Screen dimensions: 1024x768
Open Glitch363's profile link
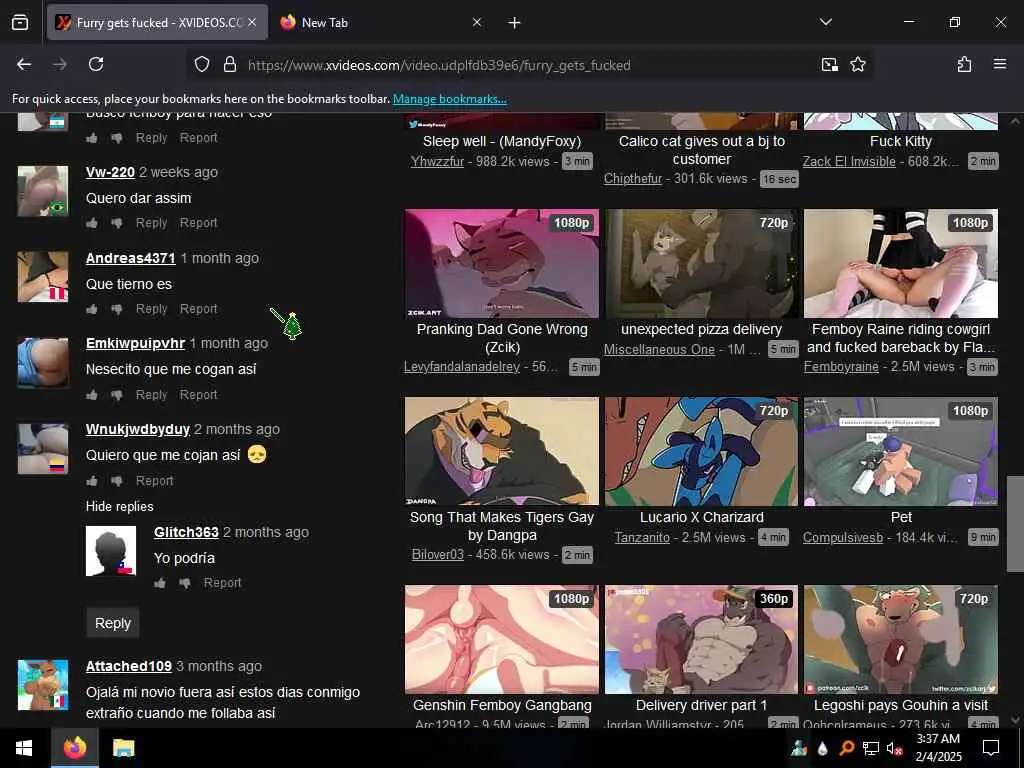[186, 532]
